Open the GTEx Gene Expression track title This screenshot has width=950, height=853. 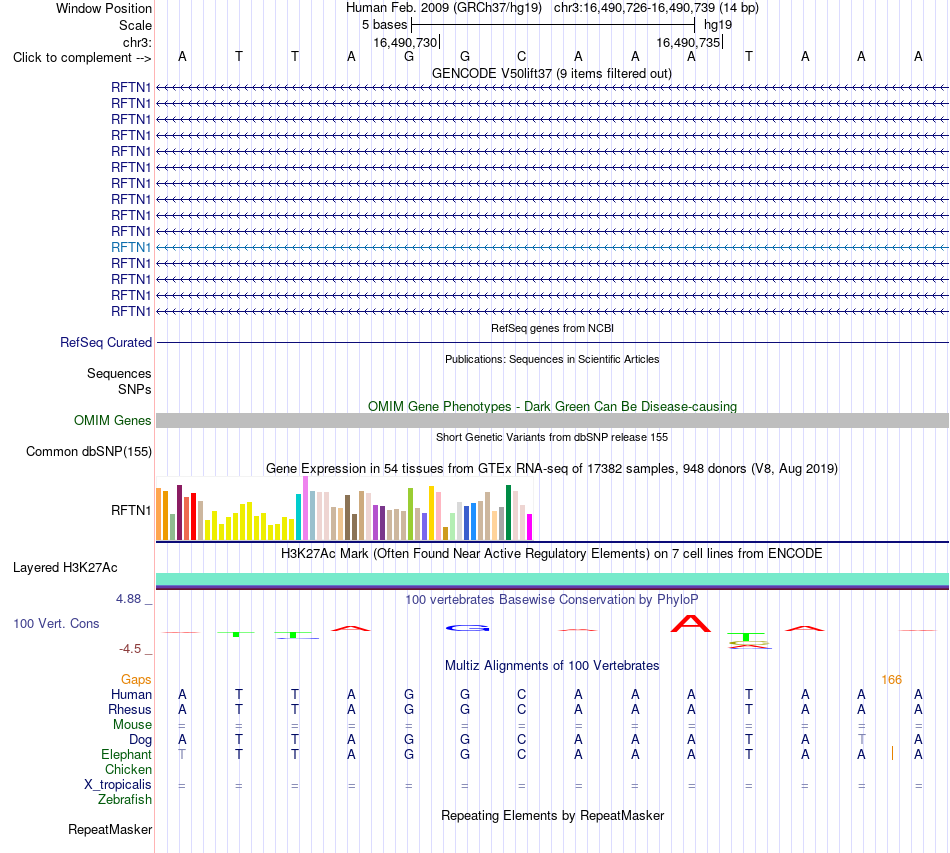551,468
